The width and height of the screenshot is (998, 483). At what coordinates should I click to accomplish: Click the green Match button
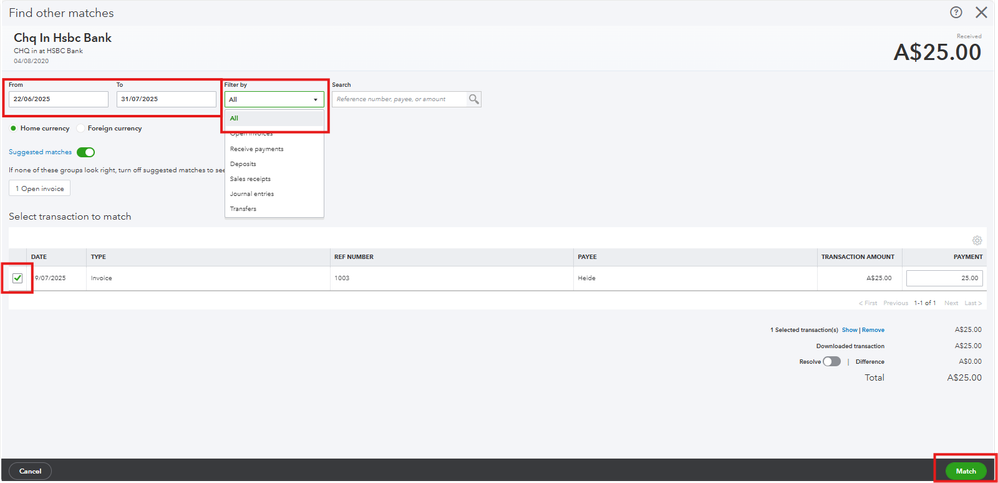pyautogui.click(x=966, y=471)
